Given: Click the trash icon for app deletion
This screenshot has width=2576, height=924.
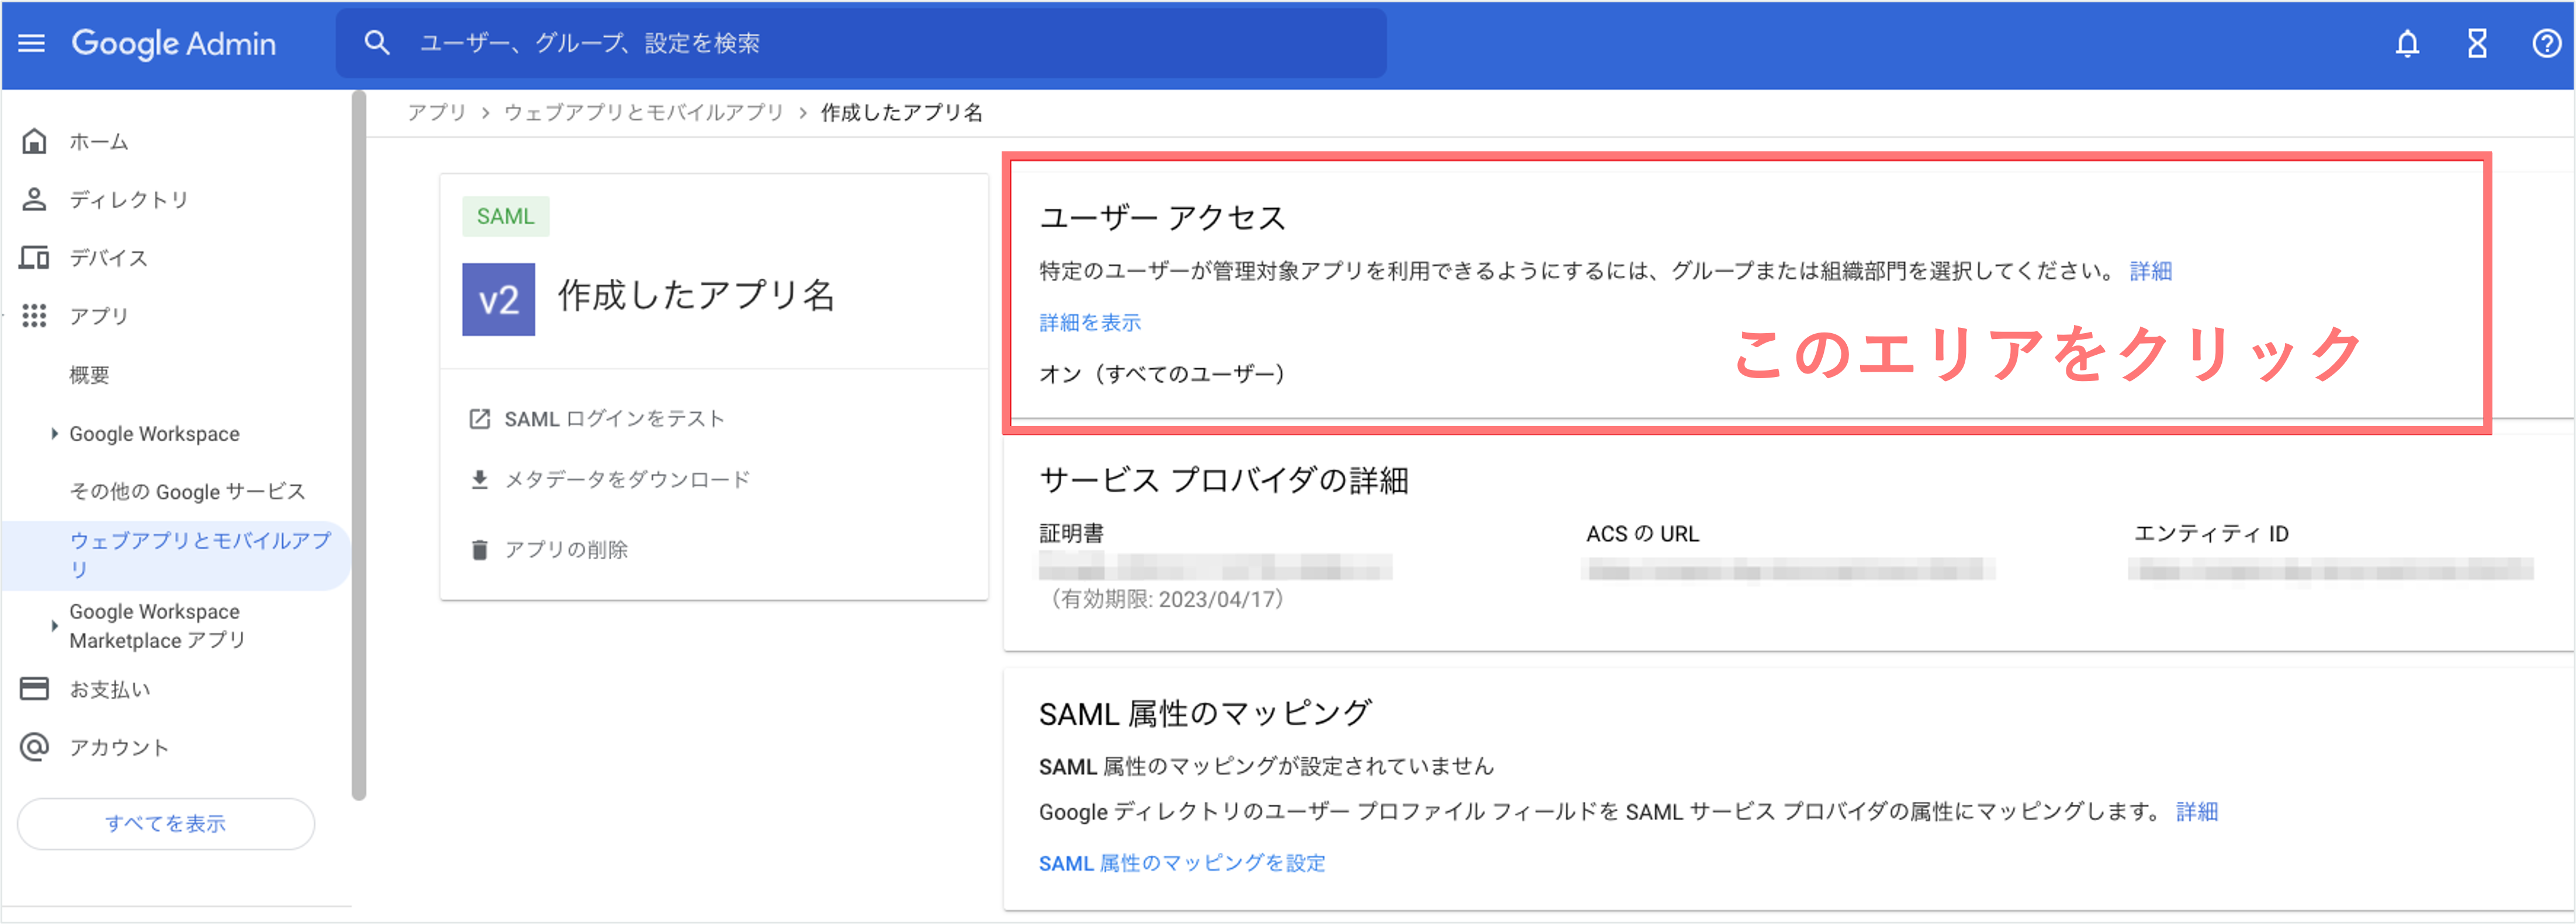Looking at the screenshot, I should (480, 550).
